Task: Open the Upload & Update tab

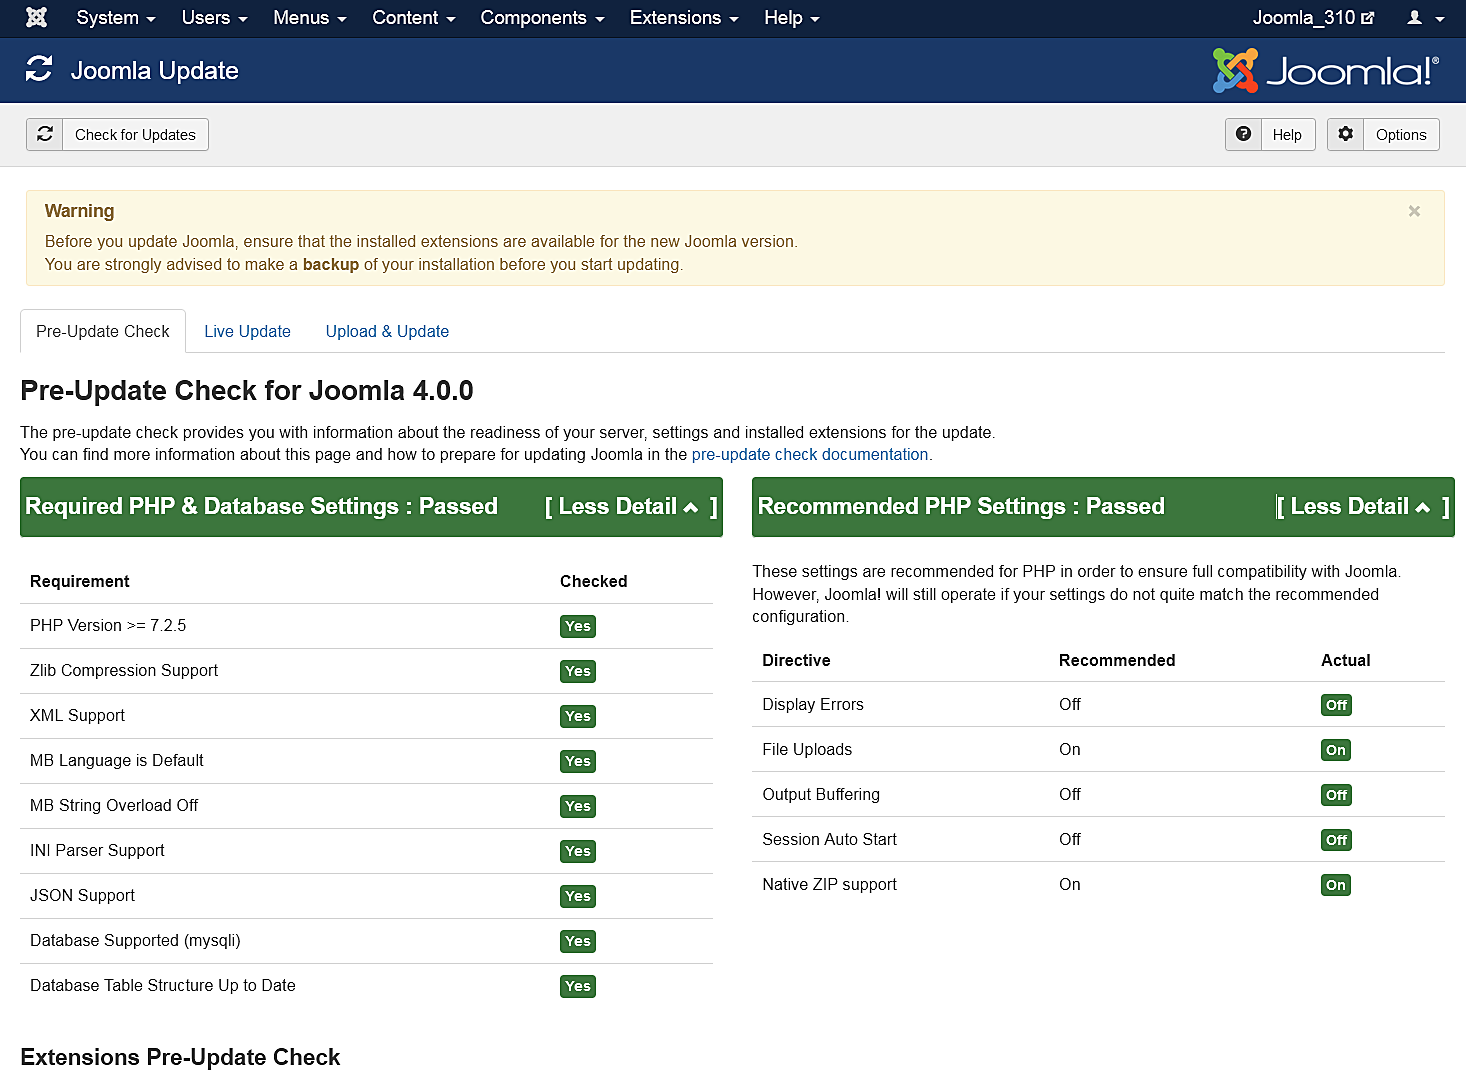Action: (387, 331)
